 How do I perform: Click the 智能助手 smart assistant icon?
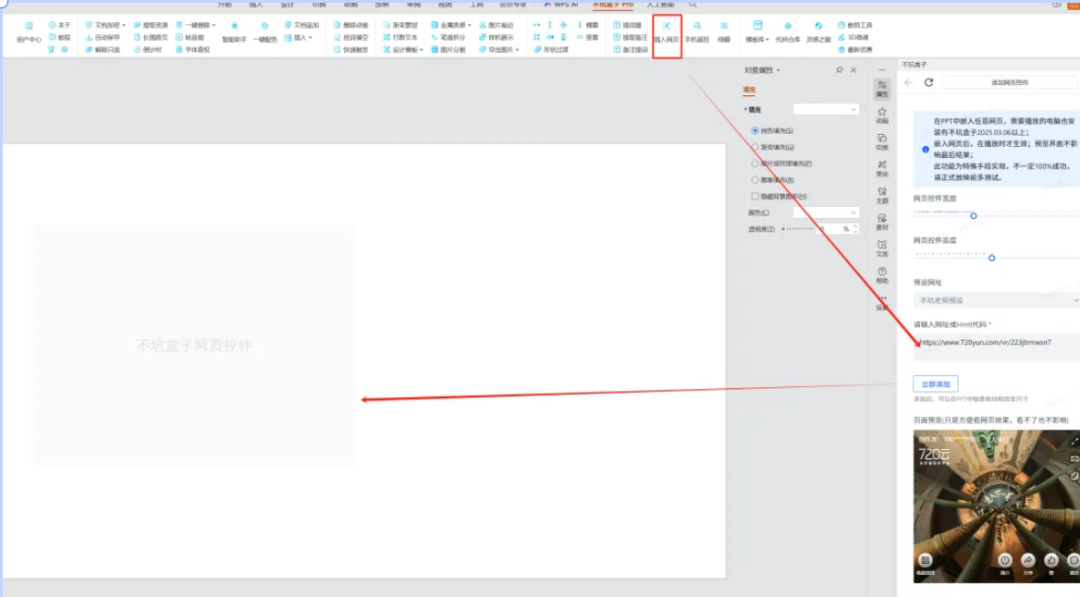pyautogui.click(x=233, y=30)
